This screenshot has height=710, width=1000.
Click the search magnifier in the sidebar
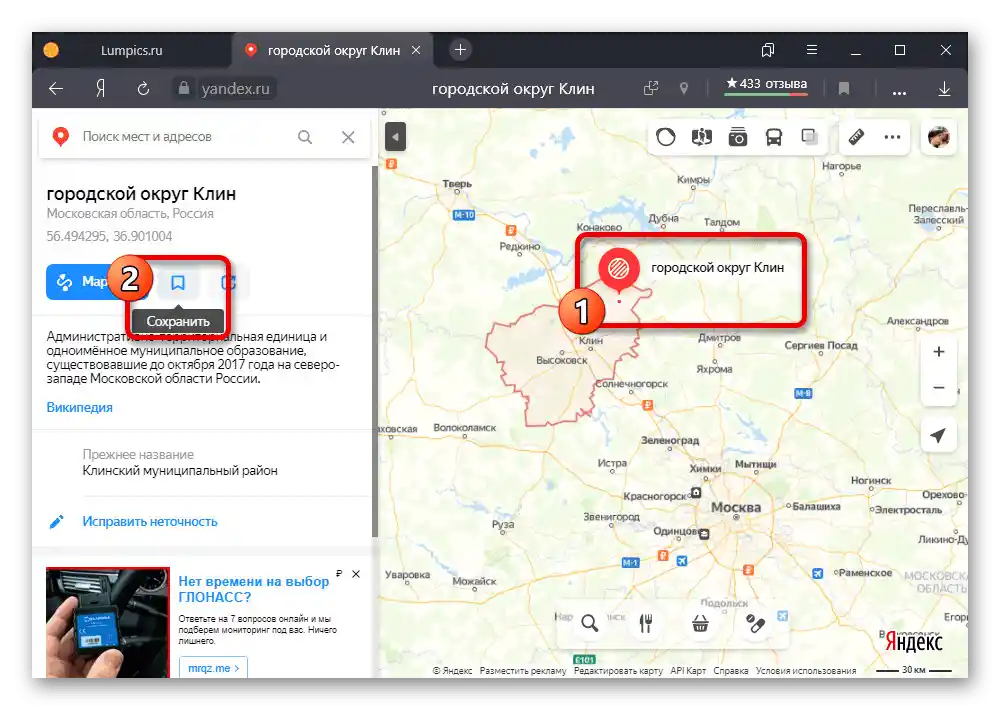tap(305, 137)
